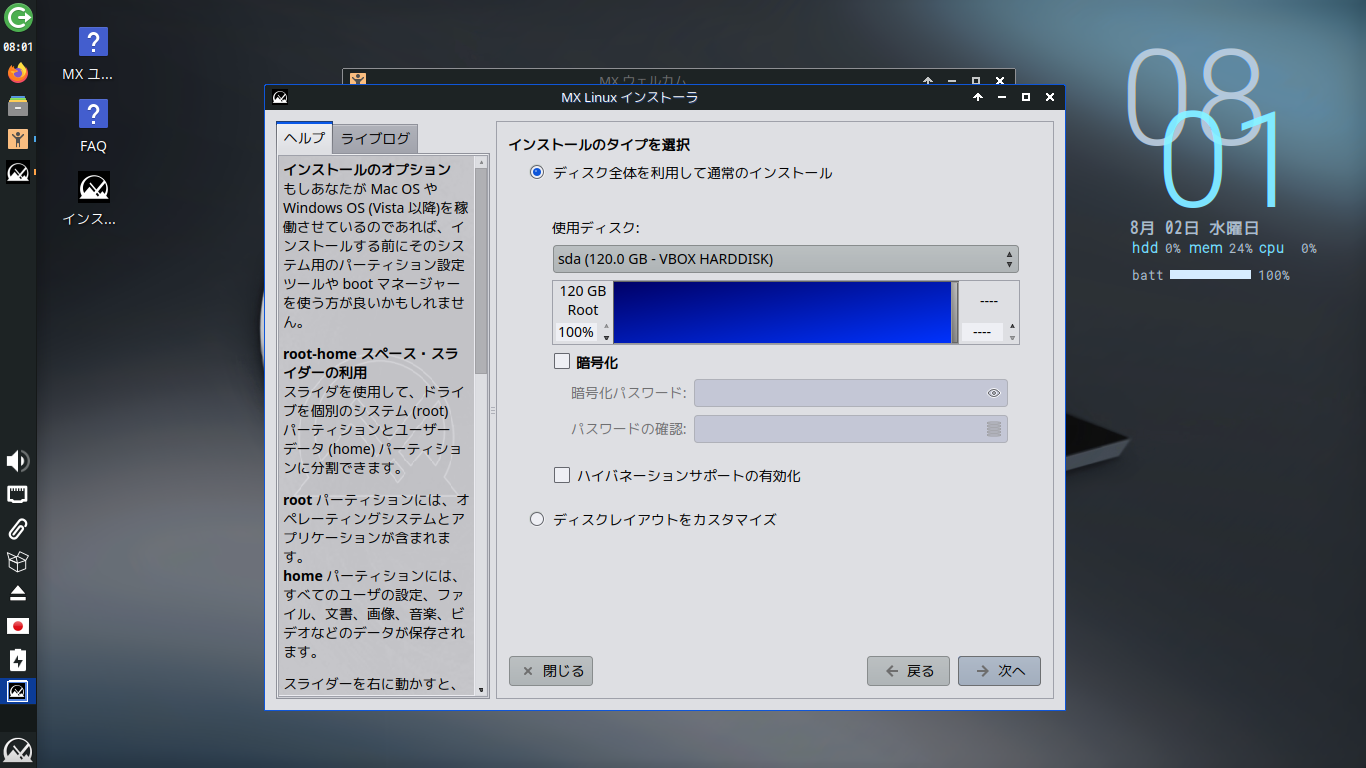
Task: Open the volume control tray icon
Action: coord(18,461)
